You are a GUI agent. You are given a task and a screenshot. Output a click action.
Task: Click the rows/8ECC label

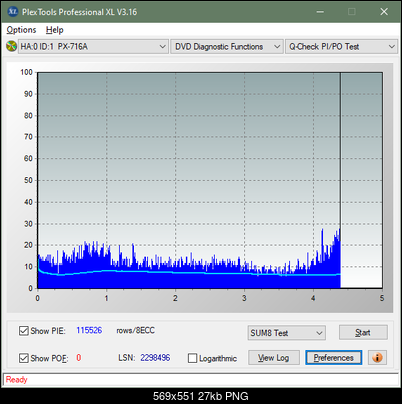tap(135, 330)
